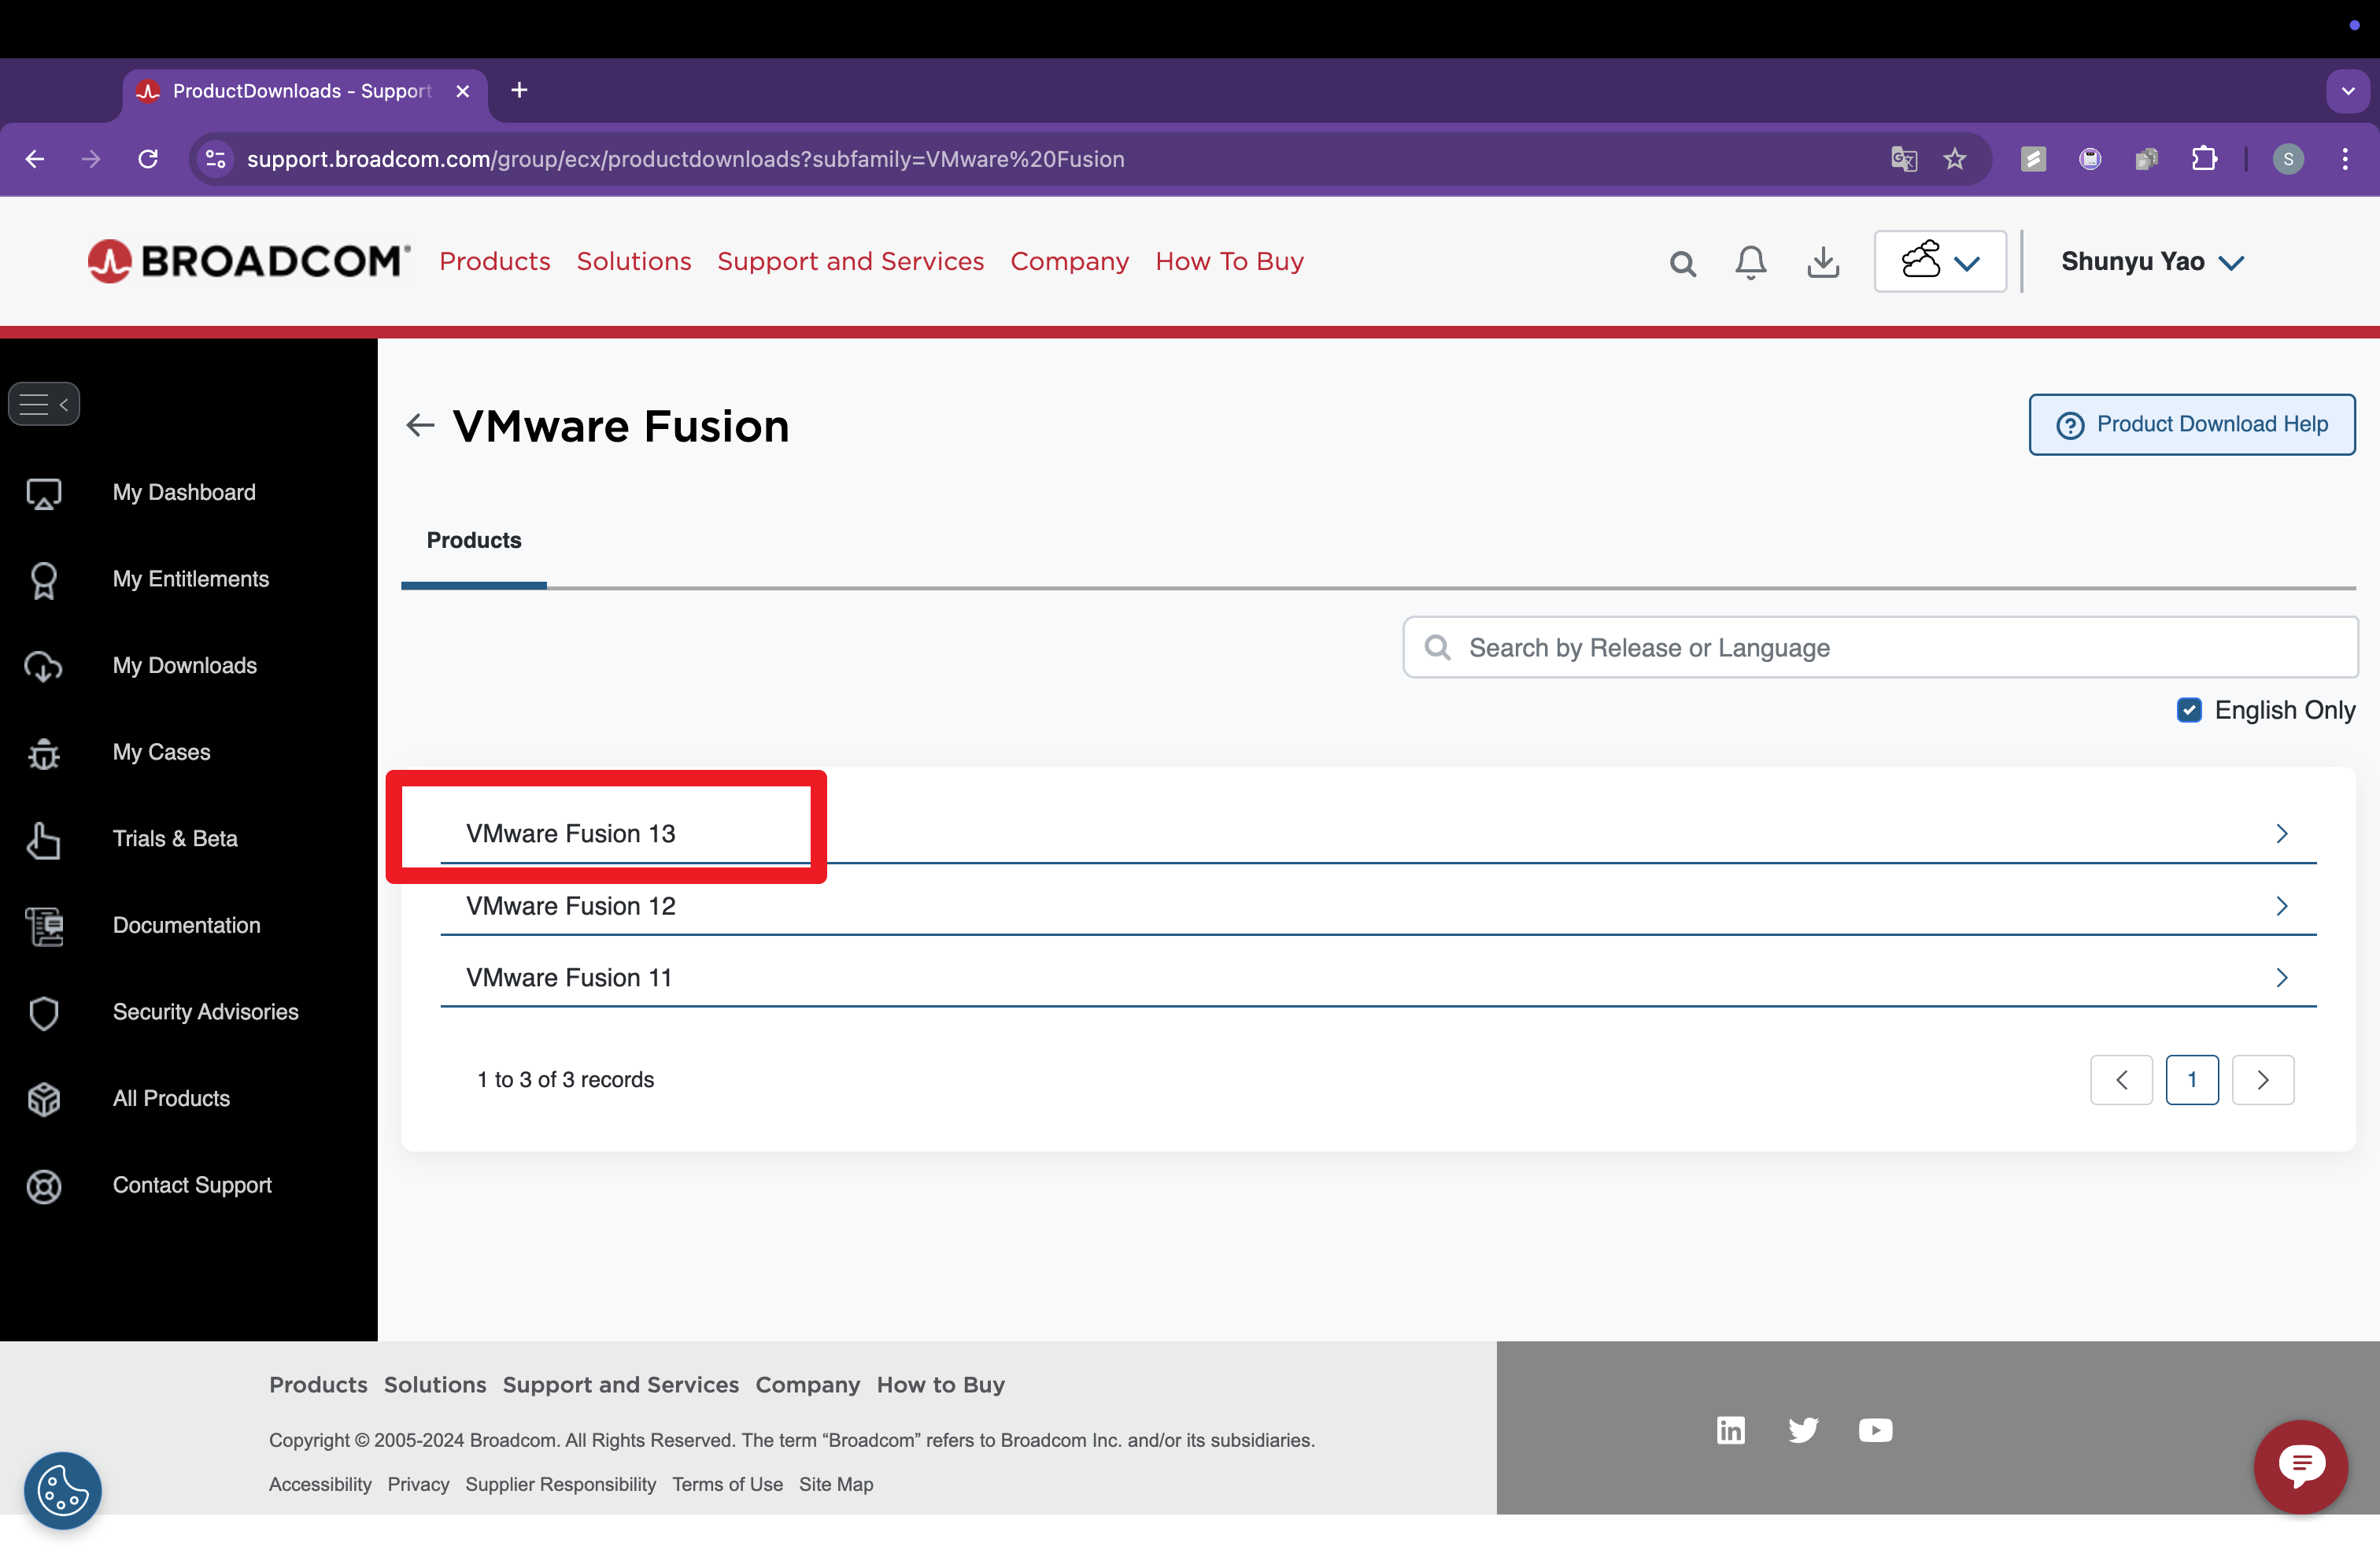
Task: Open cookie preferences button
Action: pyautogui.click(x=63, y=1491)
